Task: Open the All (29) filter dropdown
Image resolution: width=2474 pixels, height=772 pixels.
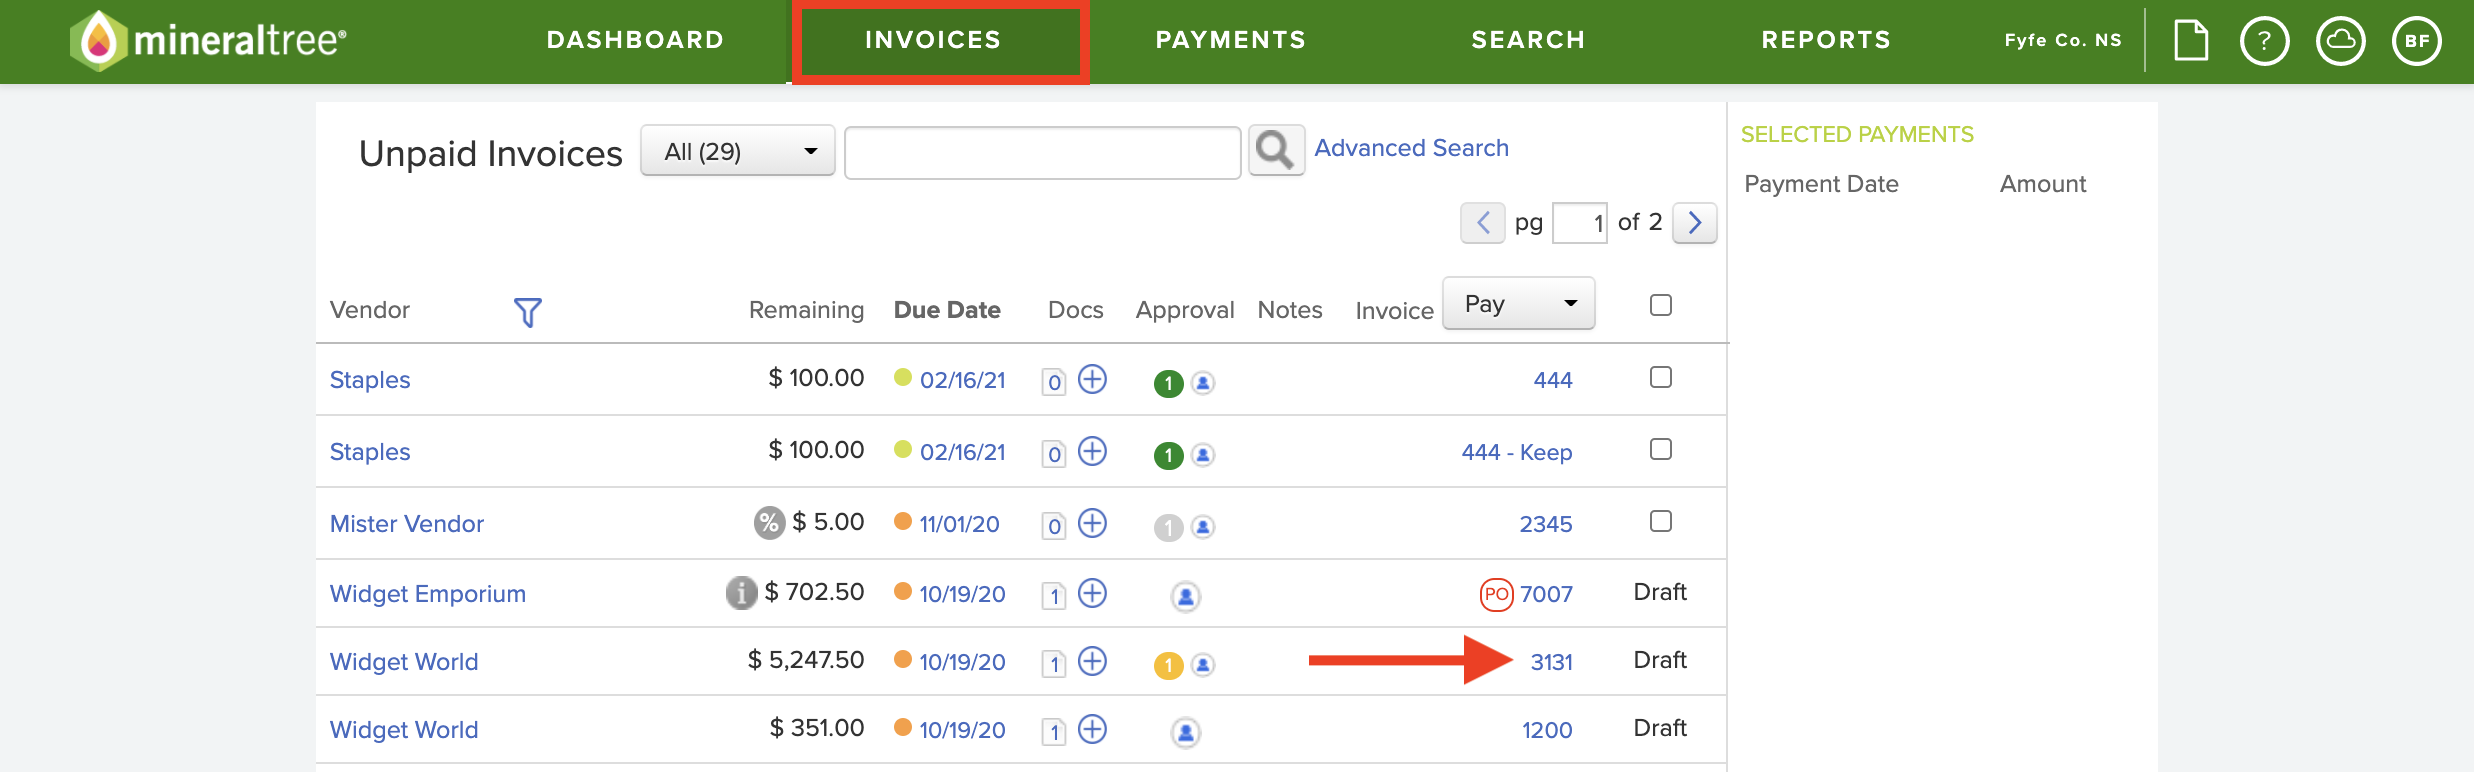Action: pyautogui.click(x=738, y=151)
